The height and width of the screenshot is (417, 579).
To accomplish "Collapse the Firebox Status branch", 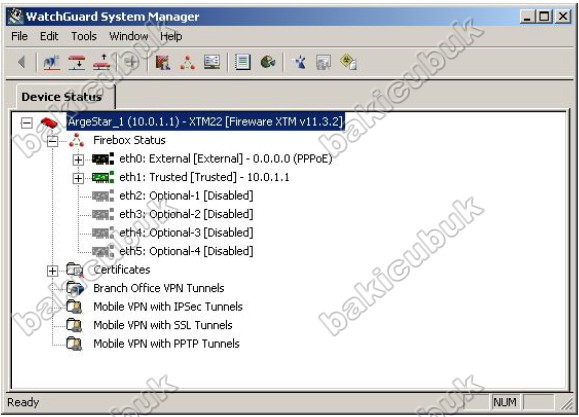I will [52, 141].
